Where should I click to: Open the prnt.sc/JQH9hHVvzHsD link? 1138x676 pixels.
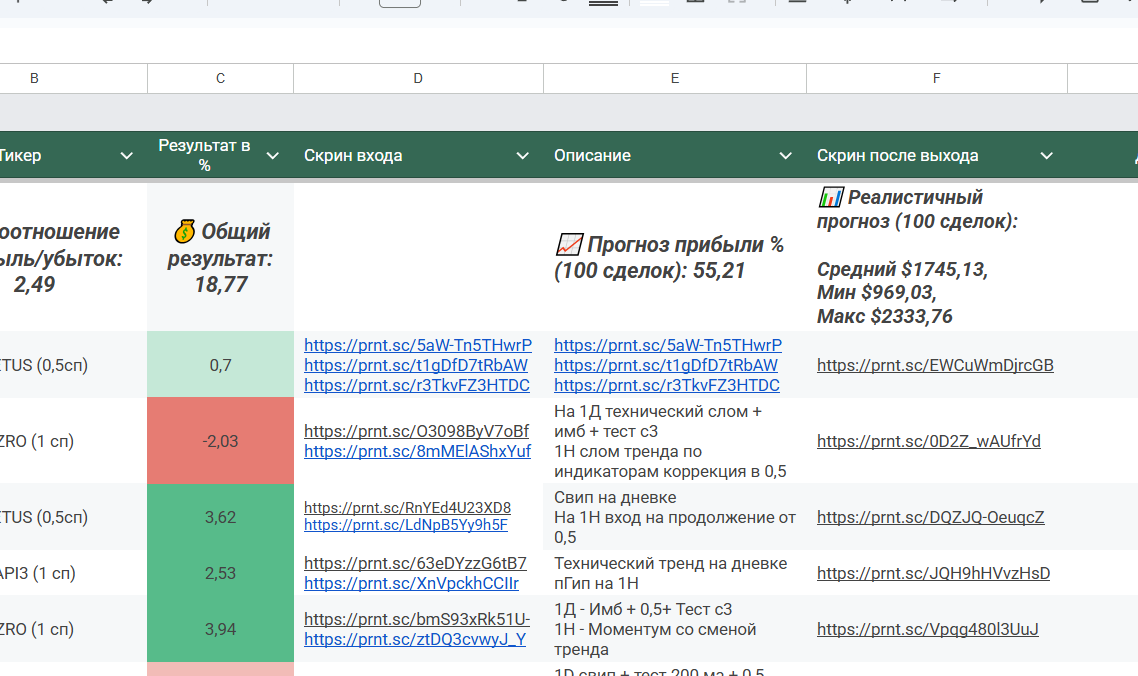933,574
